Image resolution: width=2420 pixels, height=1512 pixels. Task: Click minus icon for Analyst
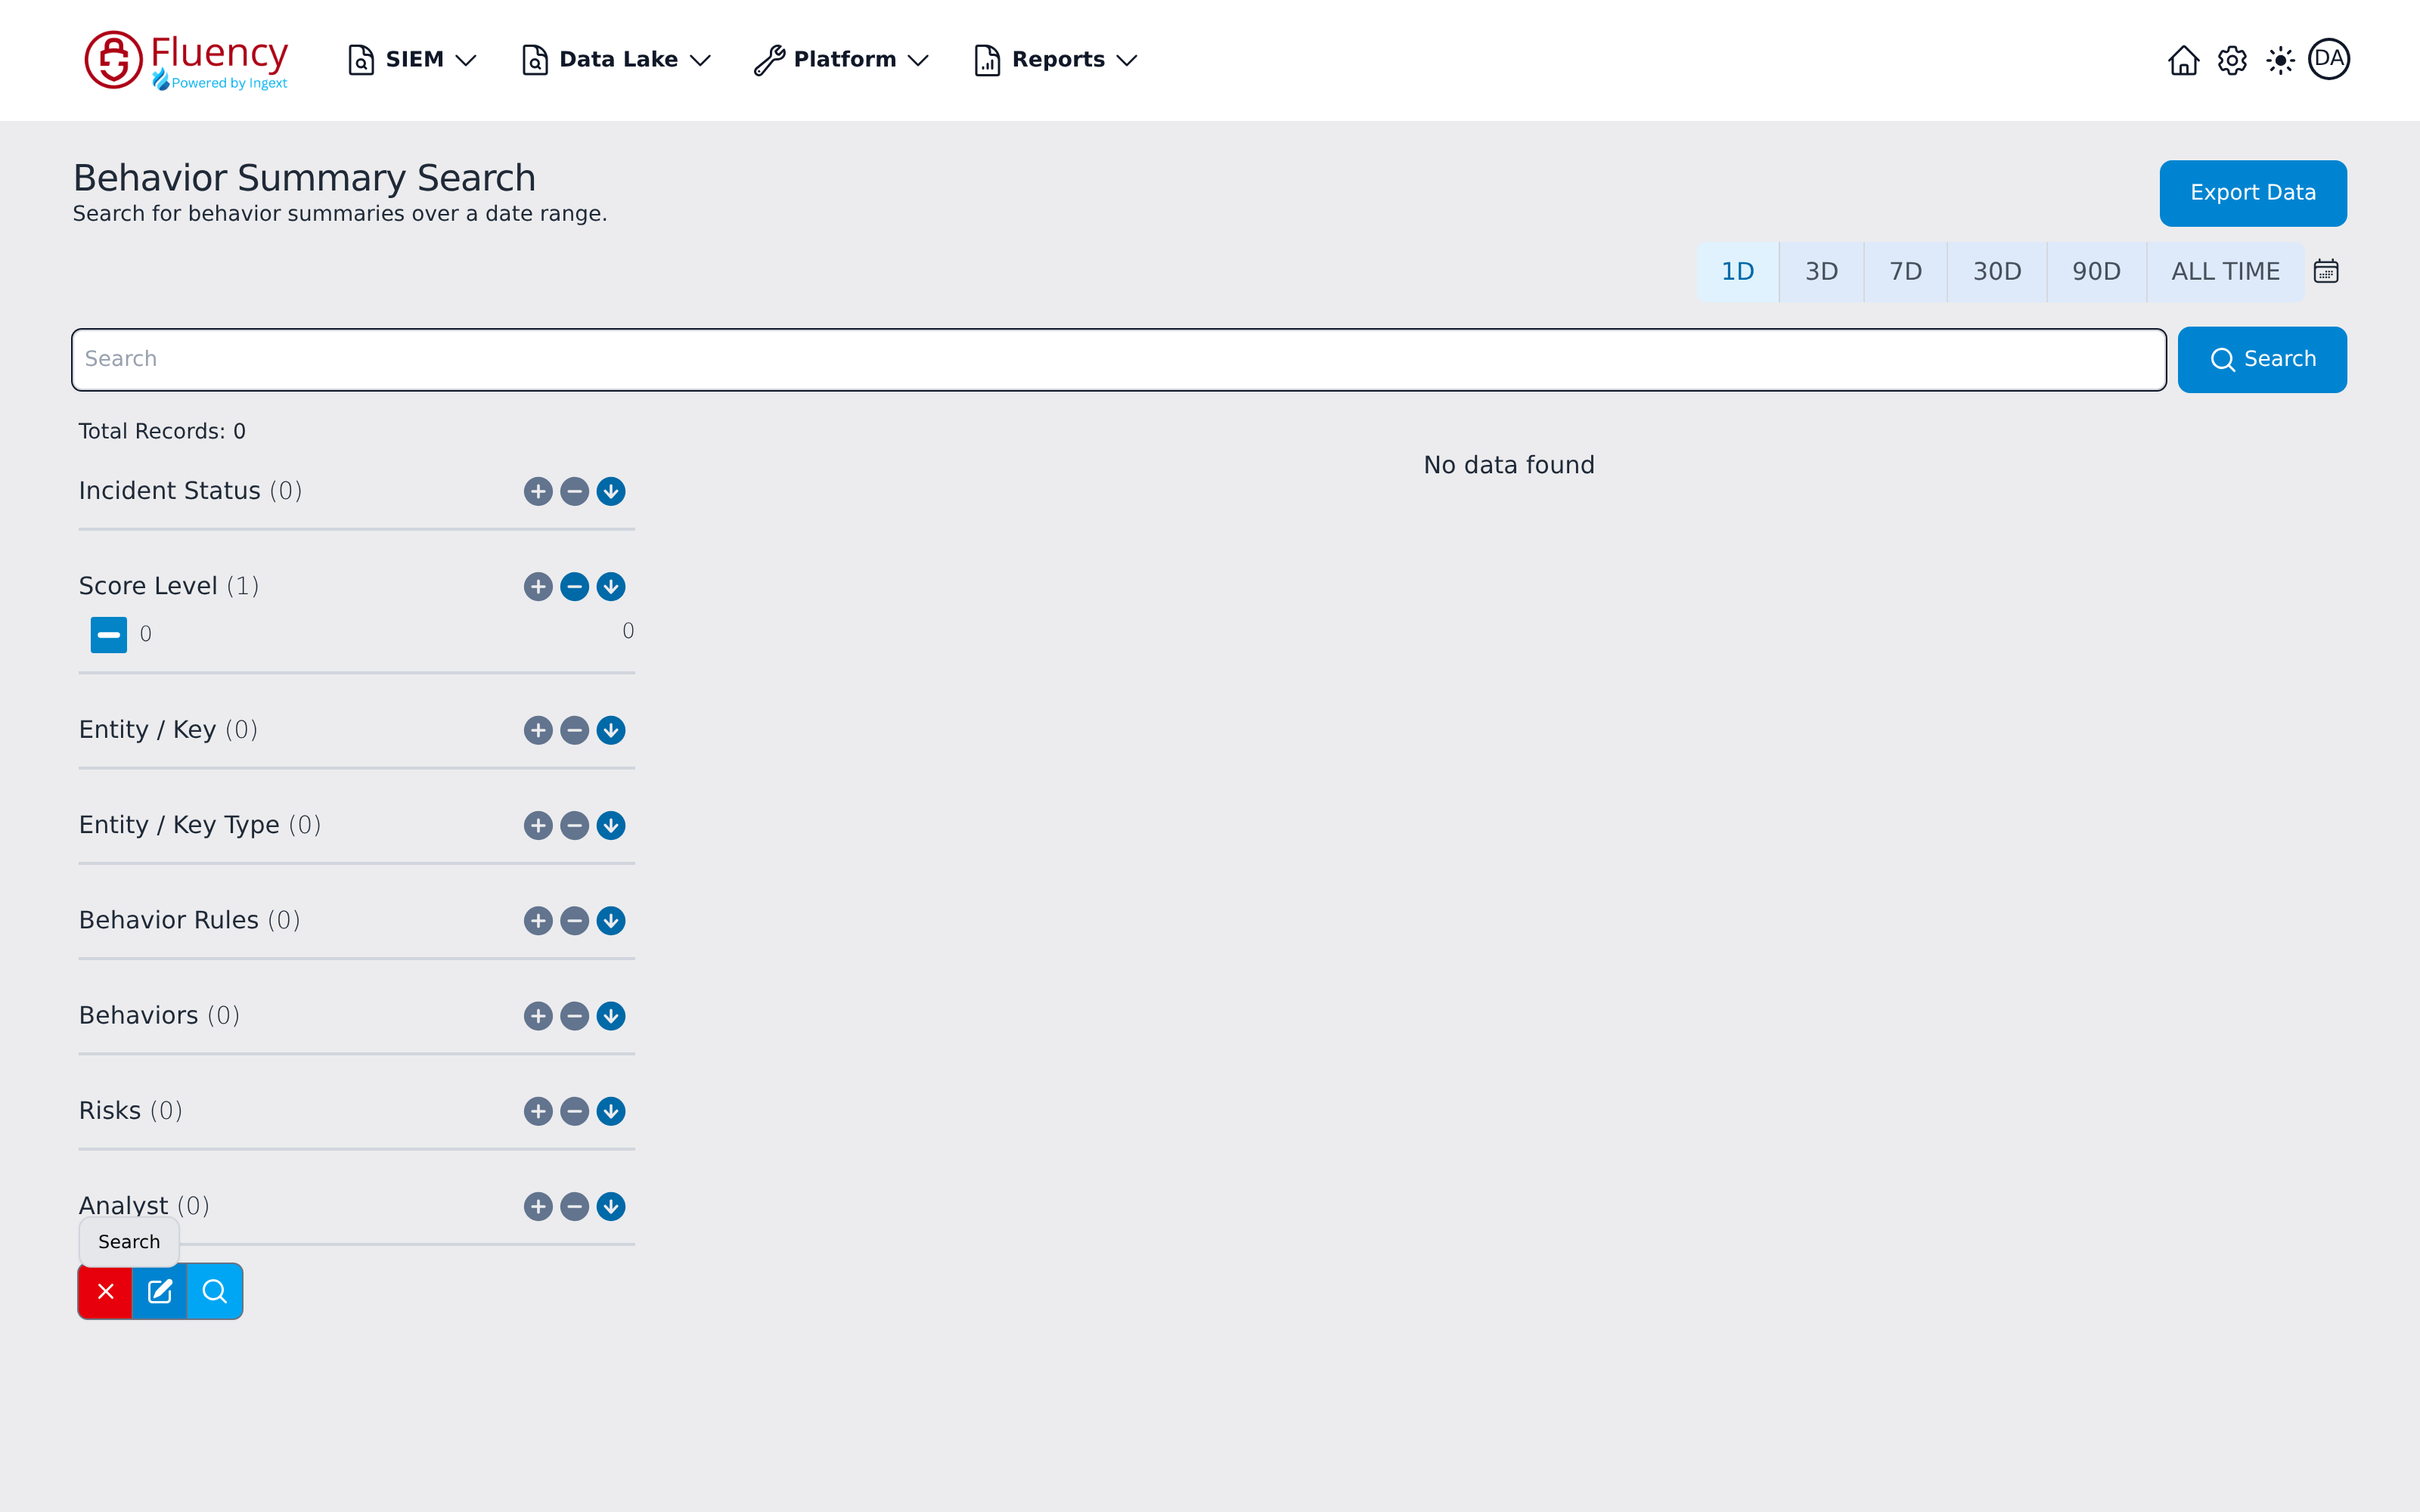click(x=574, y=1206)
